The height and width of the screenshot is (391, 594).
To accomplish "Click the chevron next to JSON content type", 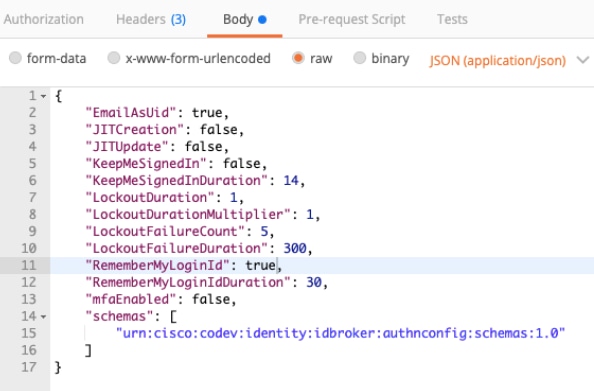I will tap(583, 60).
